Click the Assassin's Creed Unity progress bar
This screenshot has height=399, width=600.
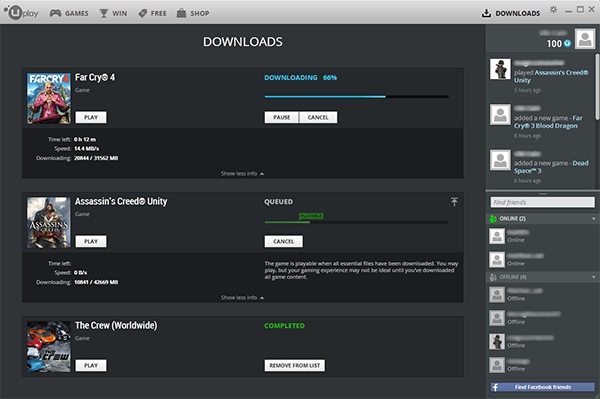click(356, 222)
